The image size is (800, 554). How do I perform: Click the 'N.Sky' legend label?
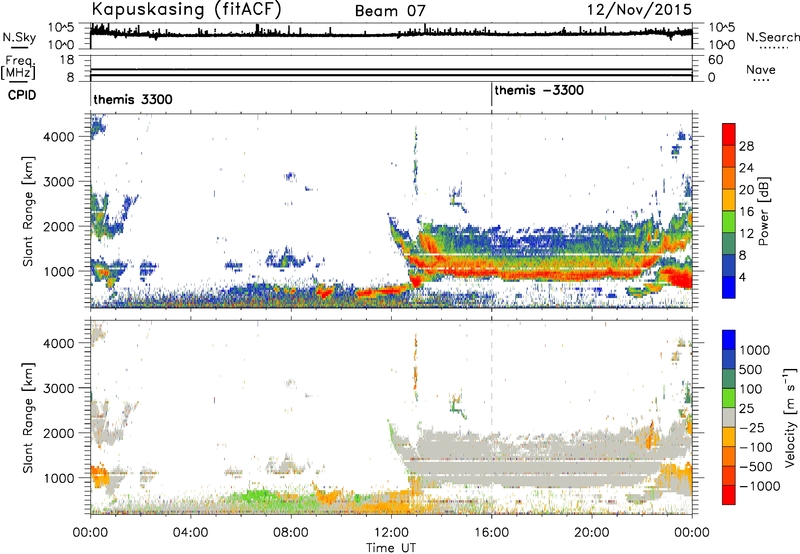point(19,37)
